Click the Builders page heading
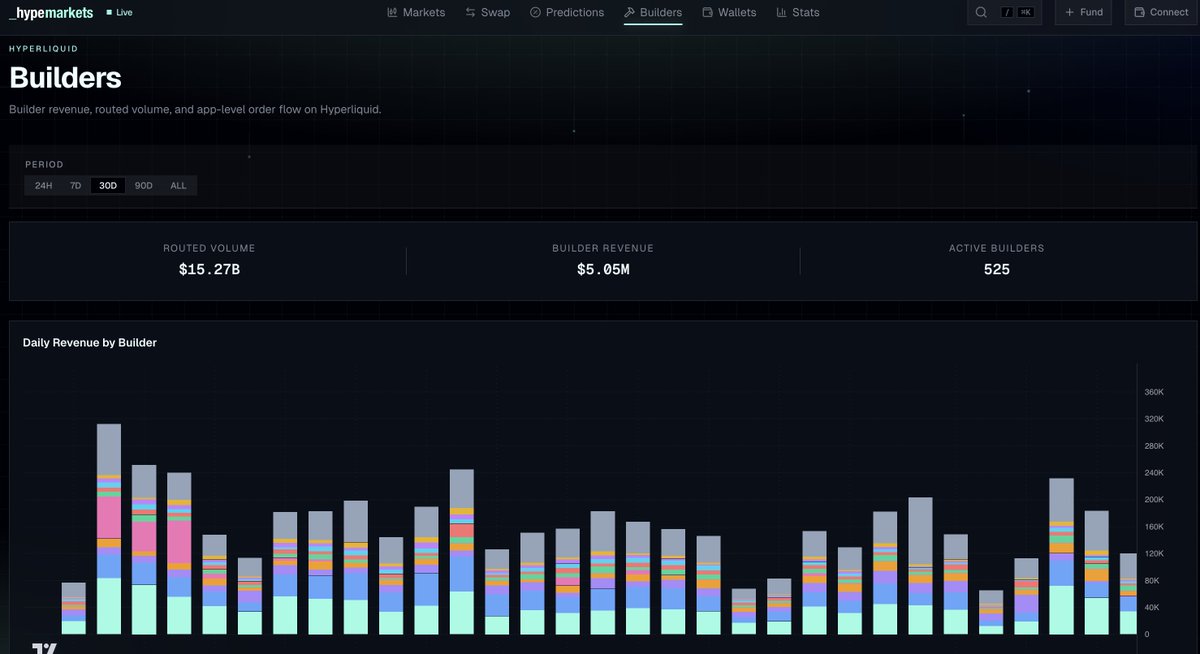This screenshot has height=654, width=1200. [x=65, y=78]
